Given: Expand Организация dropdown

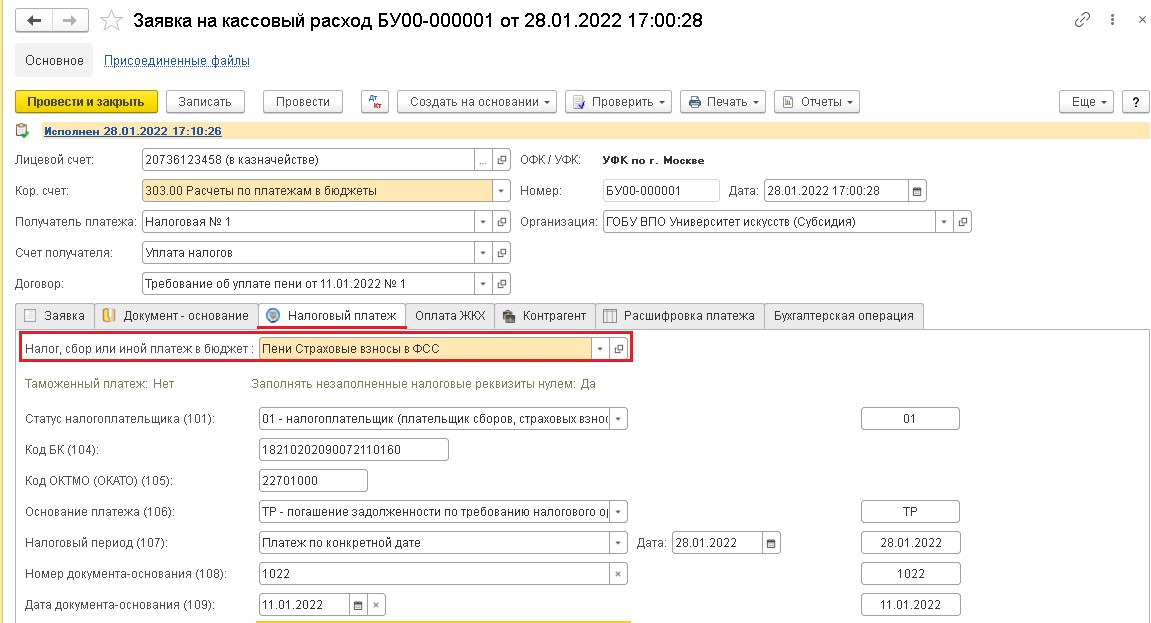Looking at the screenshot, I should [944, 222].
